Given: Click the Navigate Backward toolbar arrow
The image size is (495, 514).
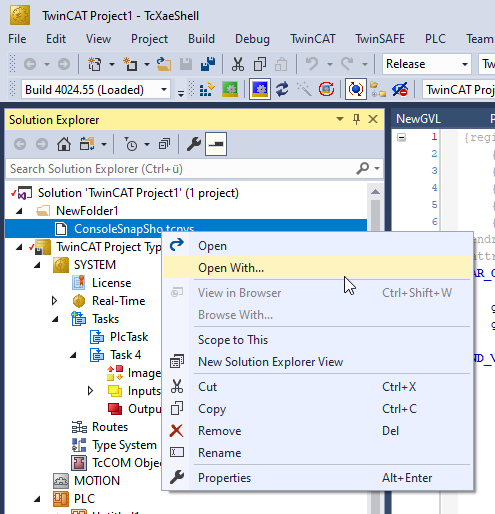Looking at the screenshot, I should pyautogui.click(x=30, y=64).
